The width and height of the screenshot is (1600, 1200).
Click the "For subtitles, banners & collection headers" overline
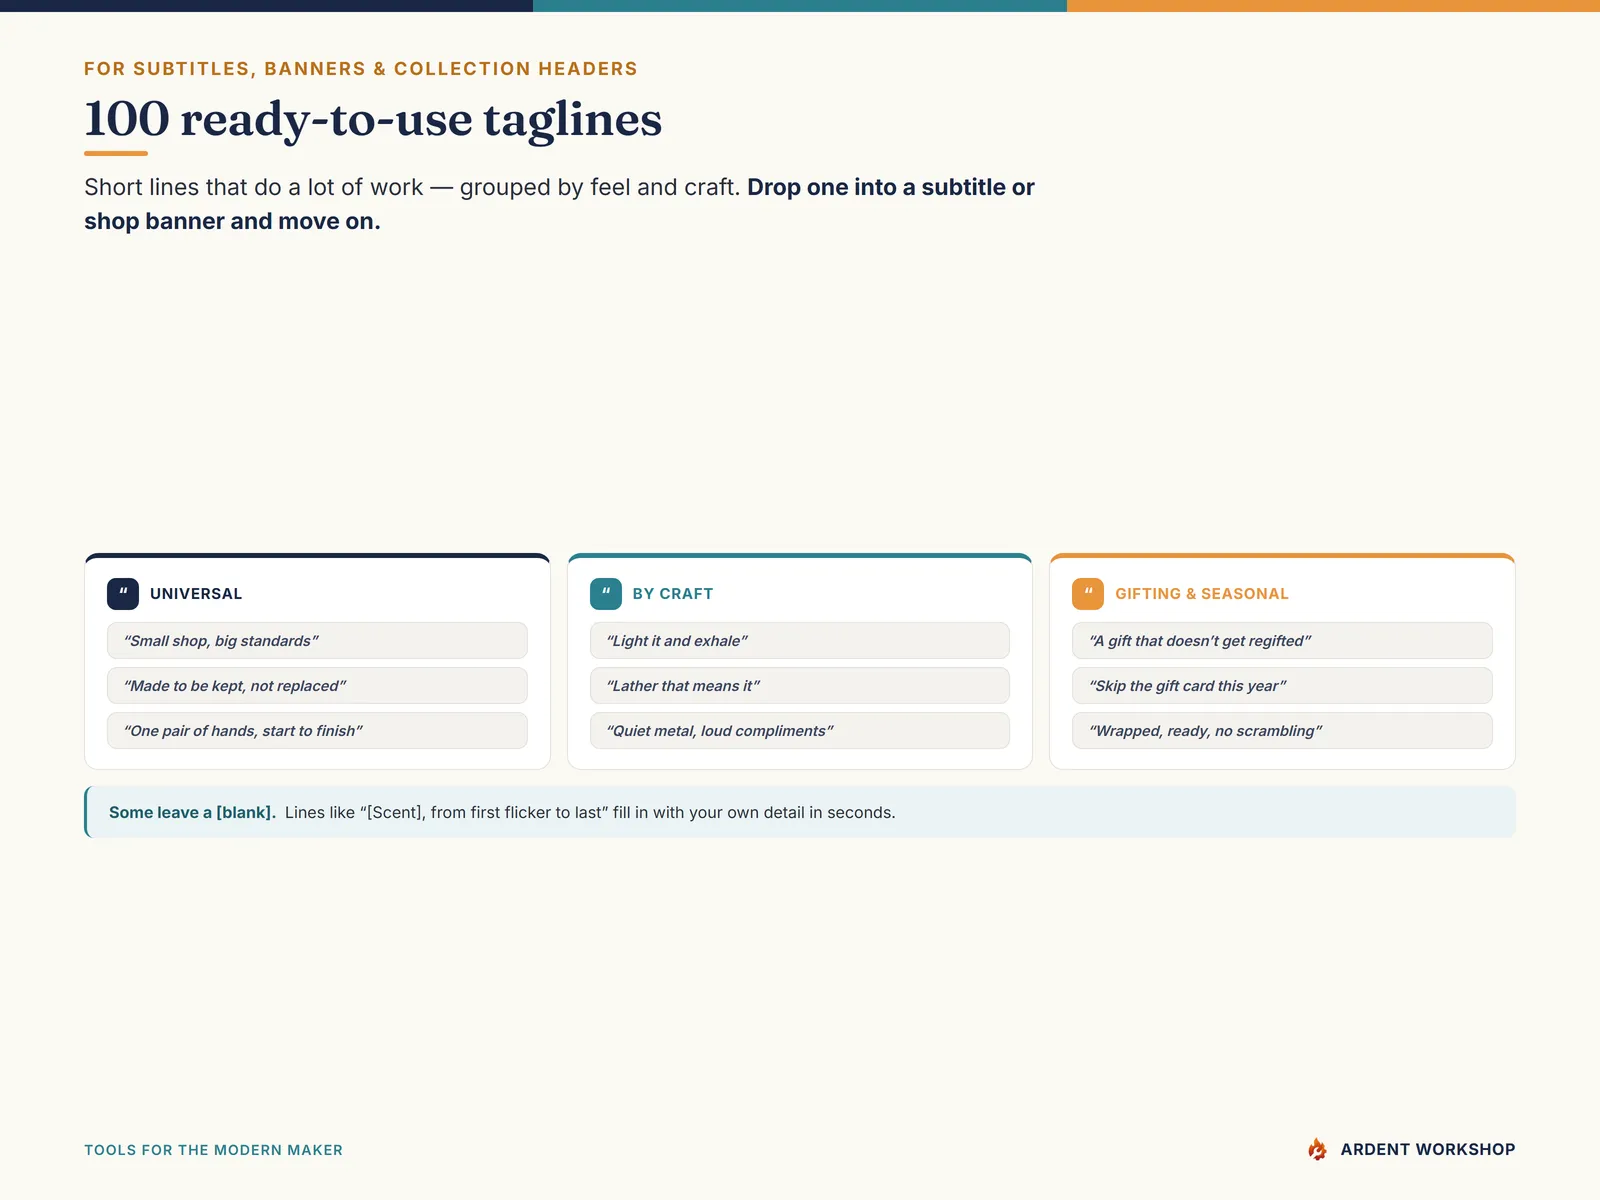click(x=361, y=69)
